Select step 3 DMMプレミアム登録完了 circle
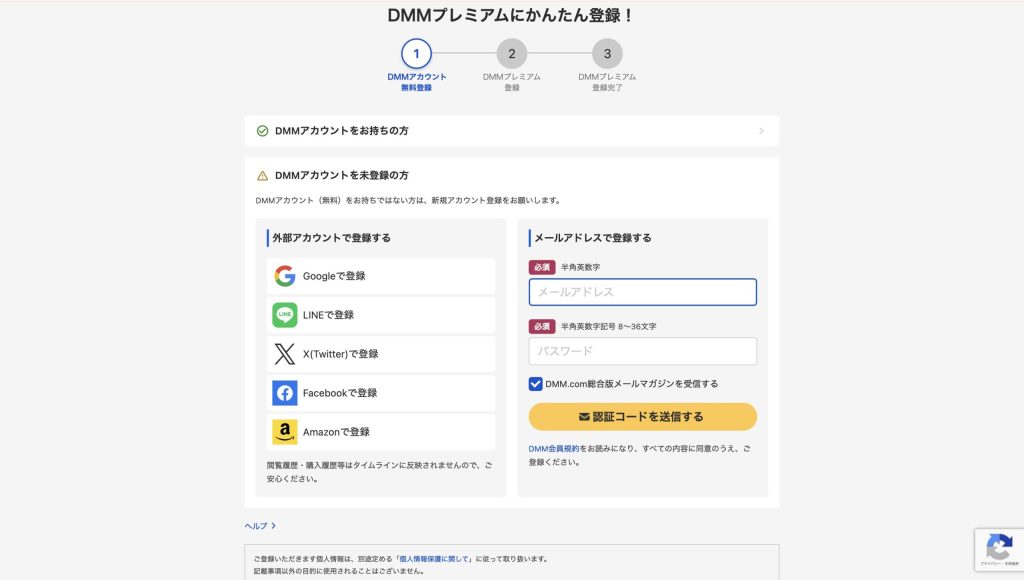The height and width of the screenshot is (580, 1024). [607, 54]
